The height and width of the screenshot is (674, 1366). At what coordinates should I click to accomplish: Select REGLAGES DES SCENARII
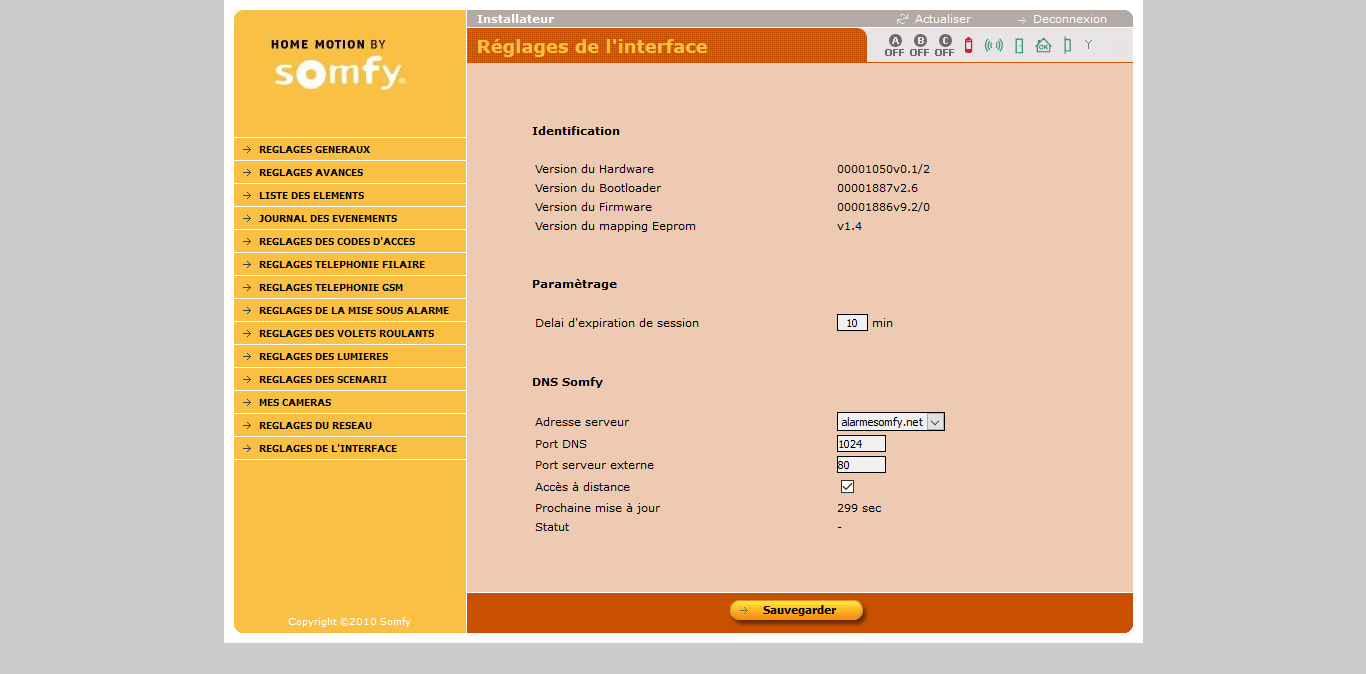[x=350, y=379]
